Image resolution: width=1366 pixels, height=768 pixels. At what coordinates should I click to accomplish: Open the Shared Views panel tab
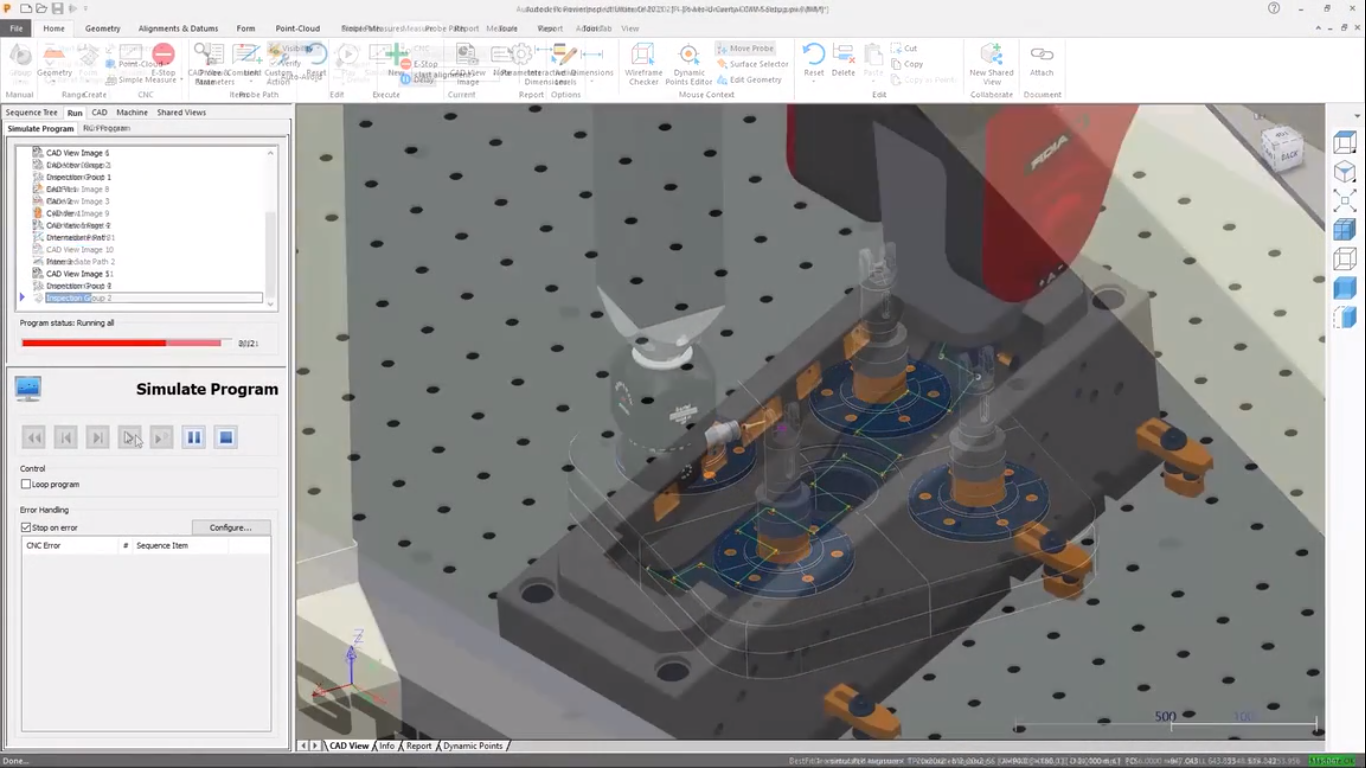tap(181, 112)
